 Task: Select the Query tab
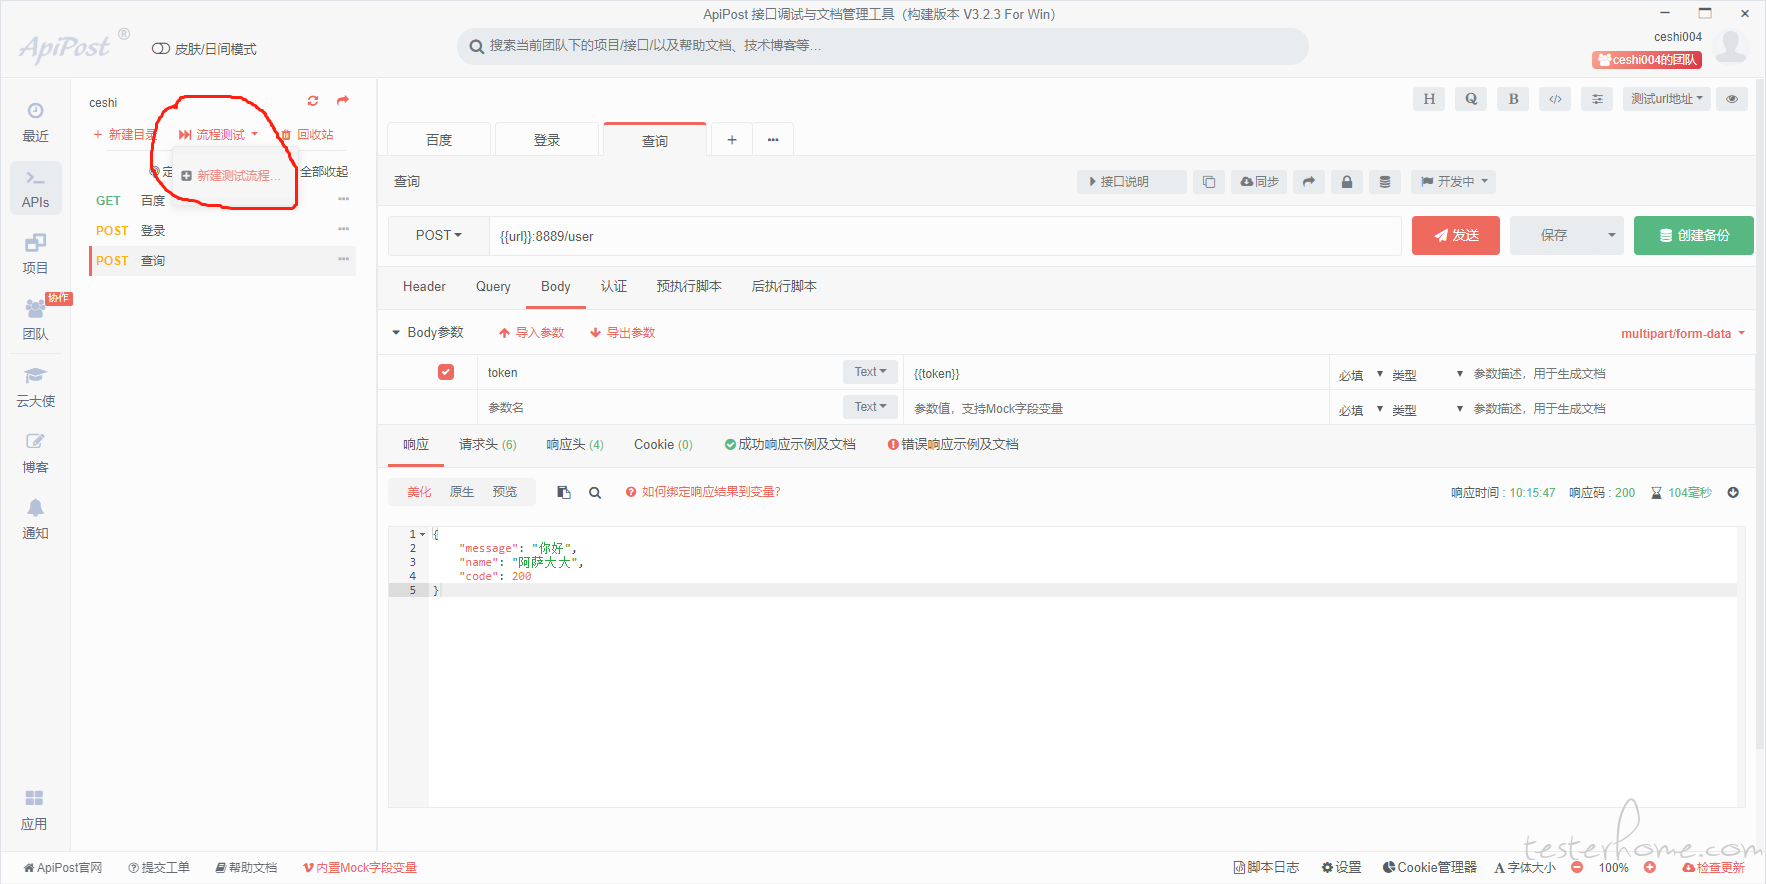click(x=493, y=287)
